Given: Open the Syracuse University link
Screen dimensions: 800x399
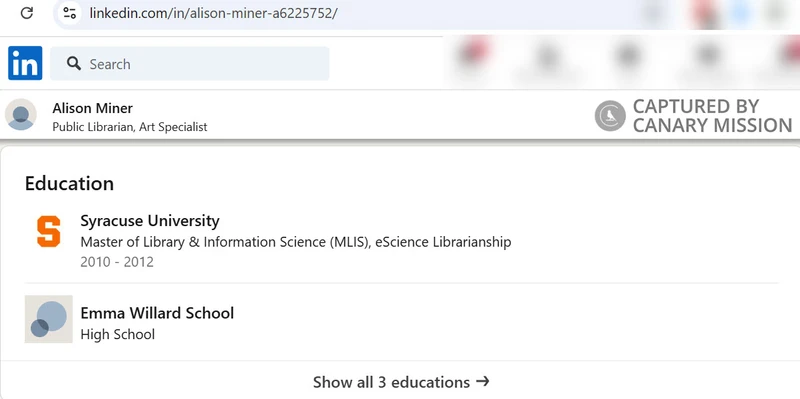Looking at the screenshot, I should (150, 221).
